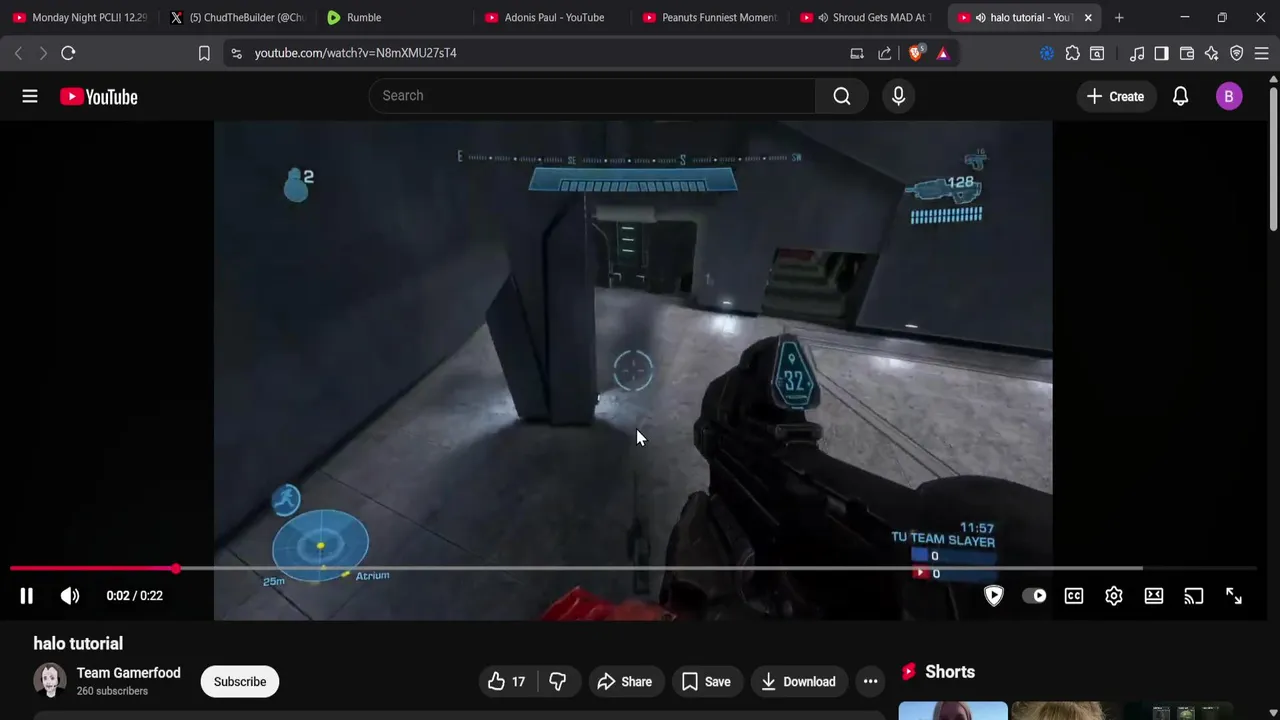Screen dimensions: 1280x720
Task: Install/open in app icon in address bar
Action: pyautogui.click(x=857, y=53)
